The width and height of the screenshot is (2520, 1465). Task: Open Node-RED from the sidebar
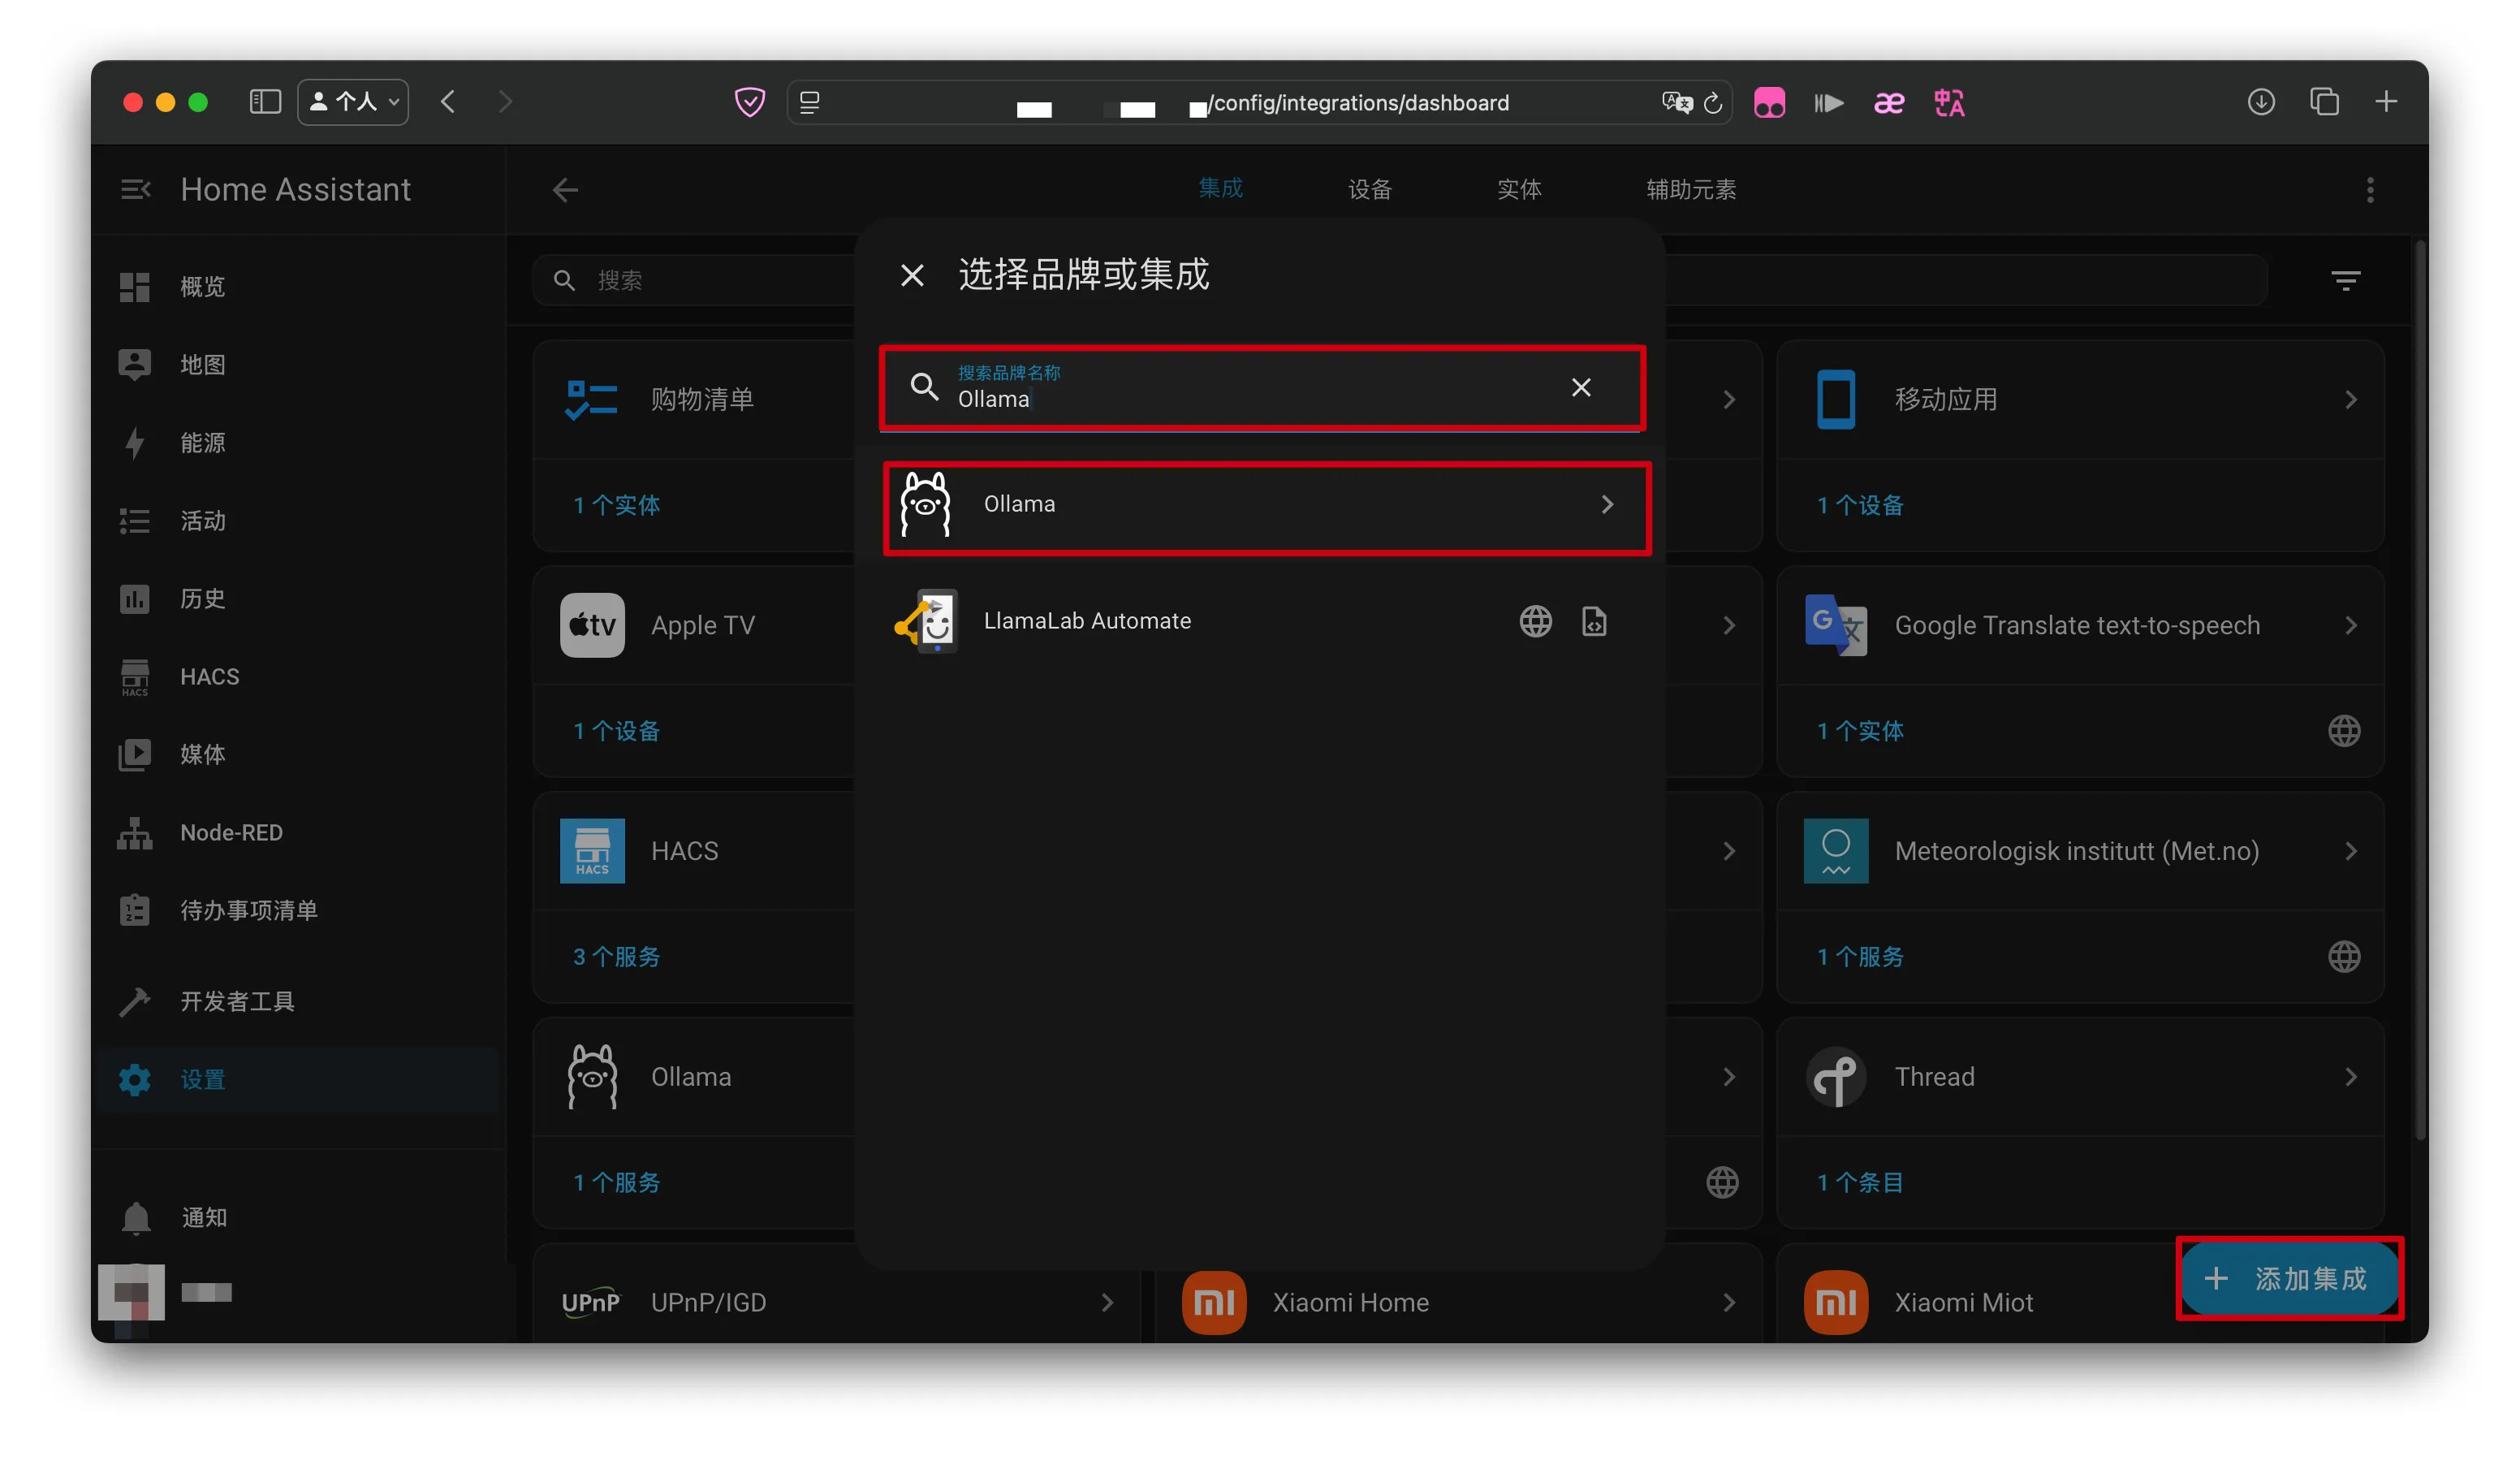231,833
